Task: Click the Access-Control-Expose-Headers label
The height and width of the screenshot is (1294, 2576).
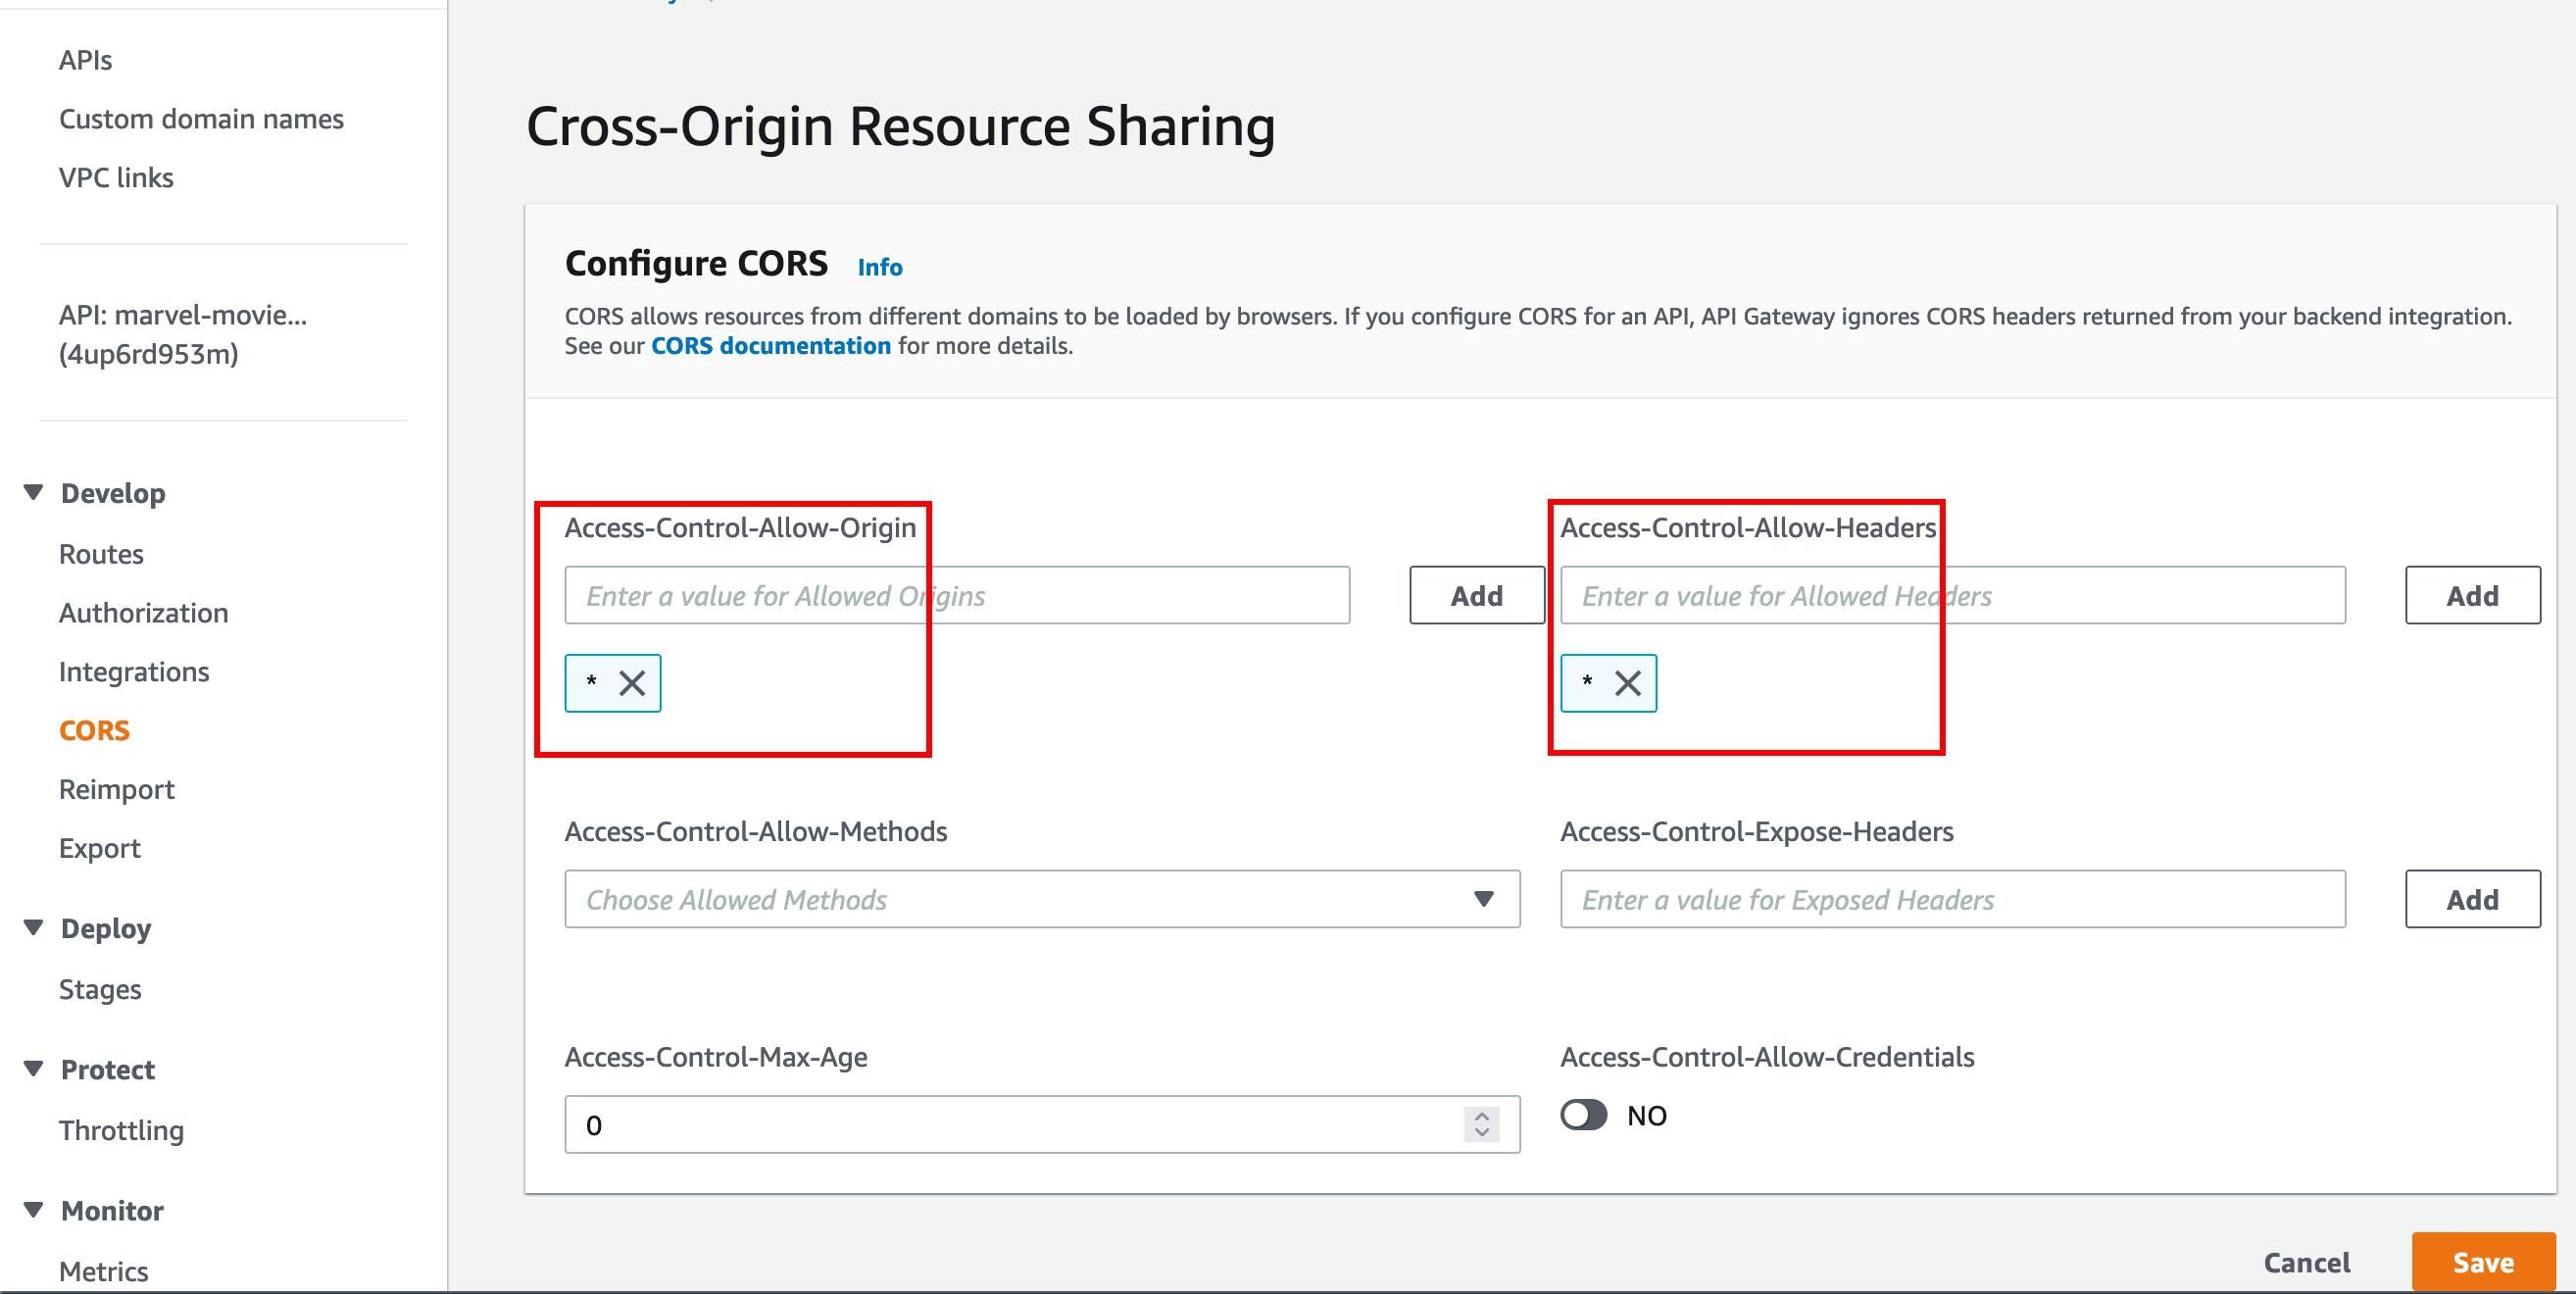Action: 1757,831
